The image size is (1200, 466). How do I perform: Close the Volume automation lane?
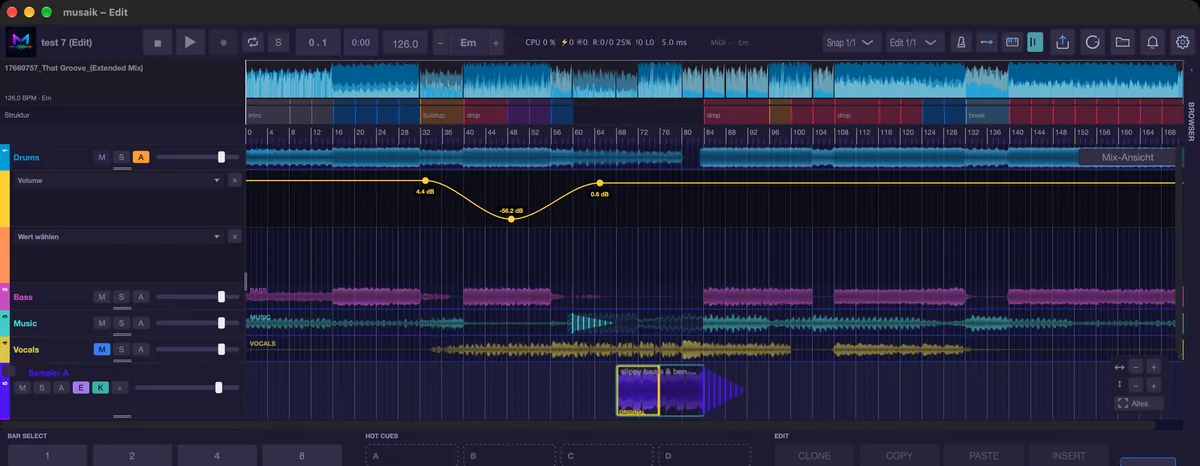coord(234,180)
